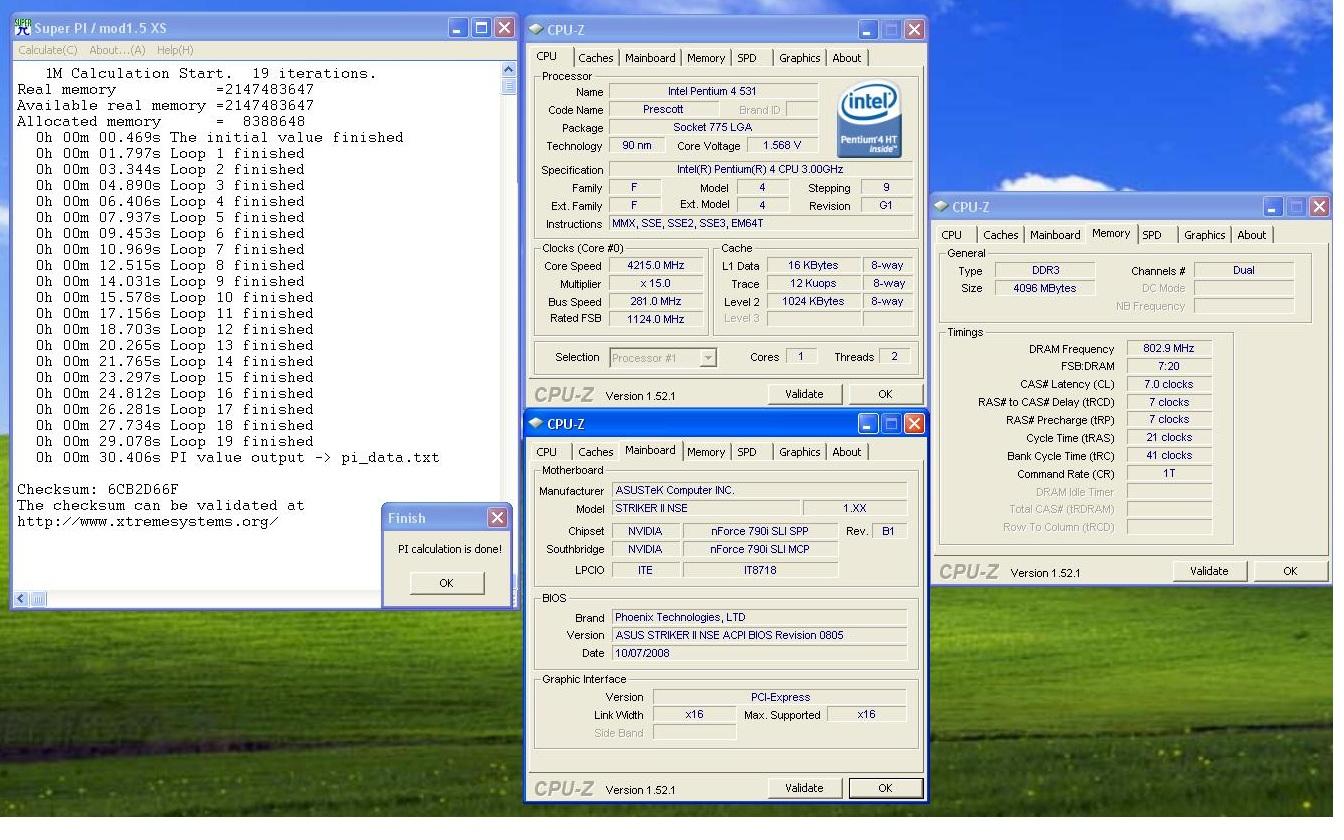1344x840 pixels.
Task: Click the Bus Speed value 281.0 MHz
Action: [x=655, y=301]
